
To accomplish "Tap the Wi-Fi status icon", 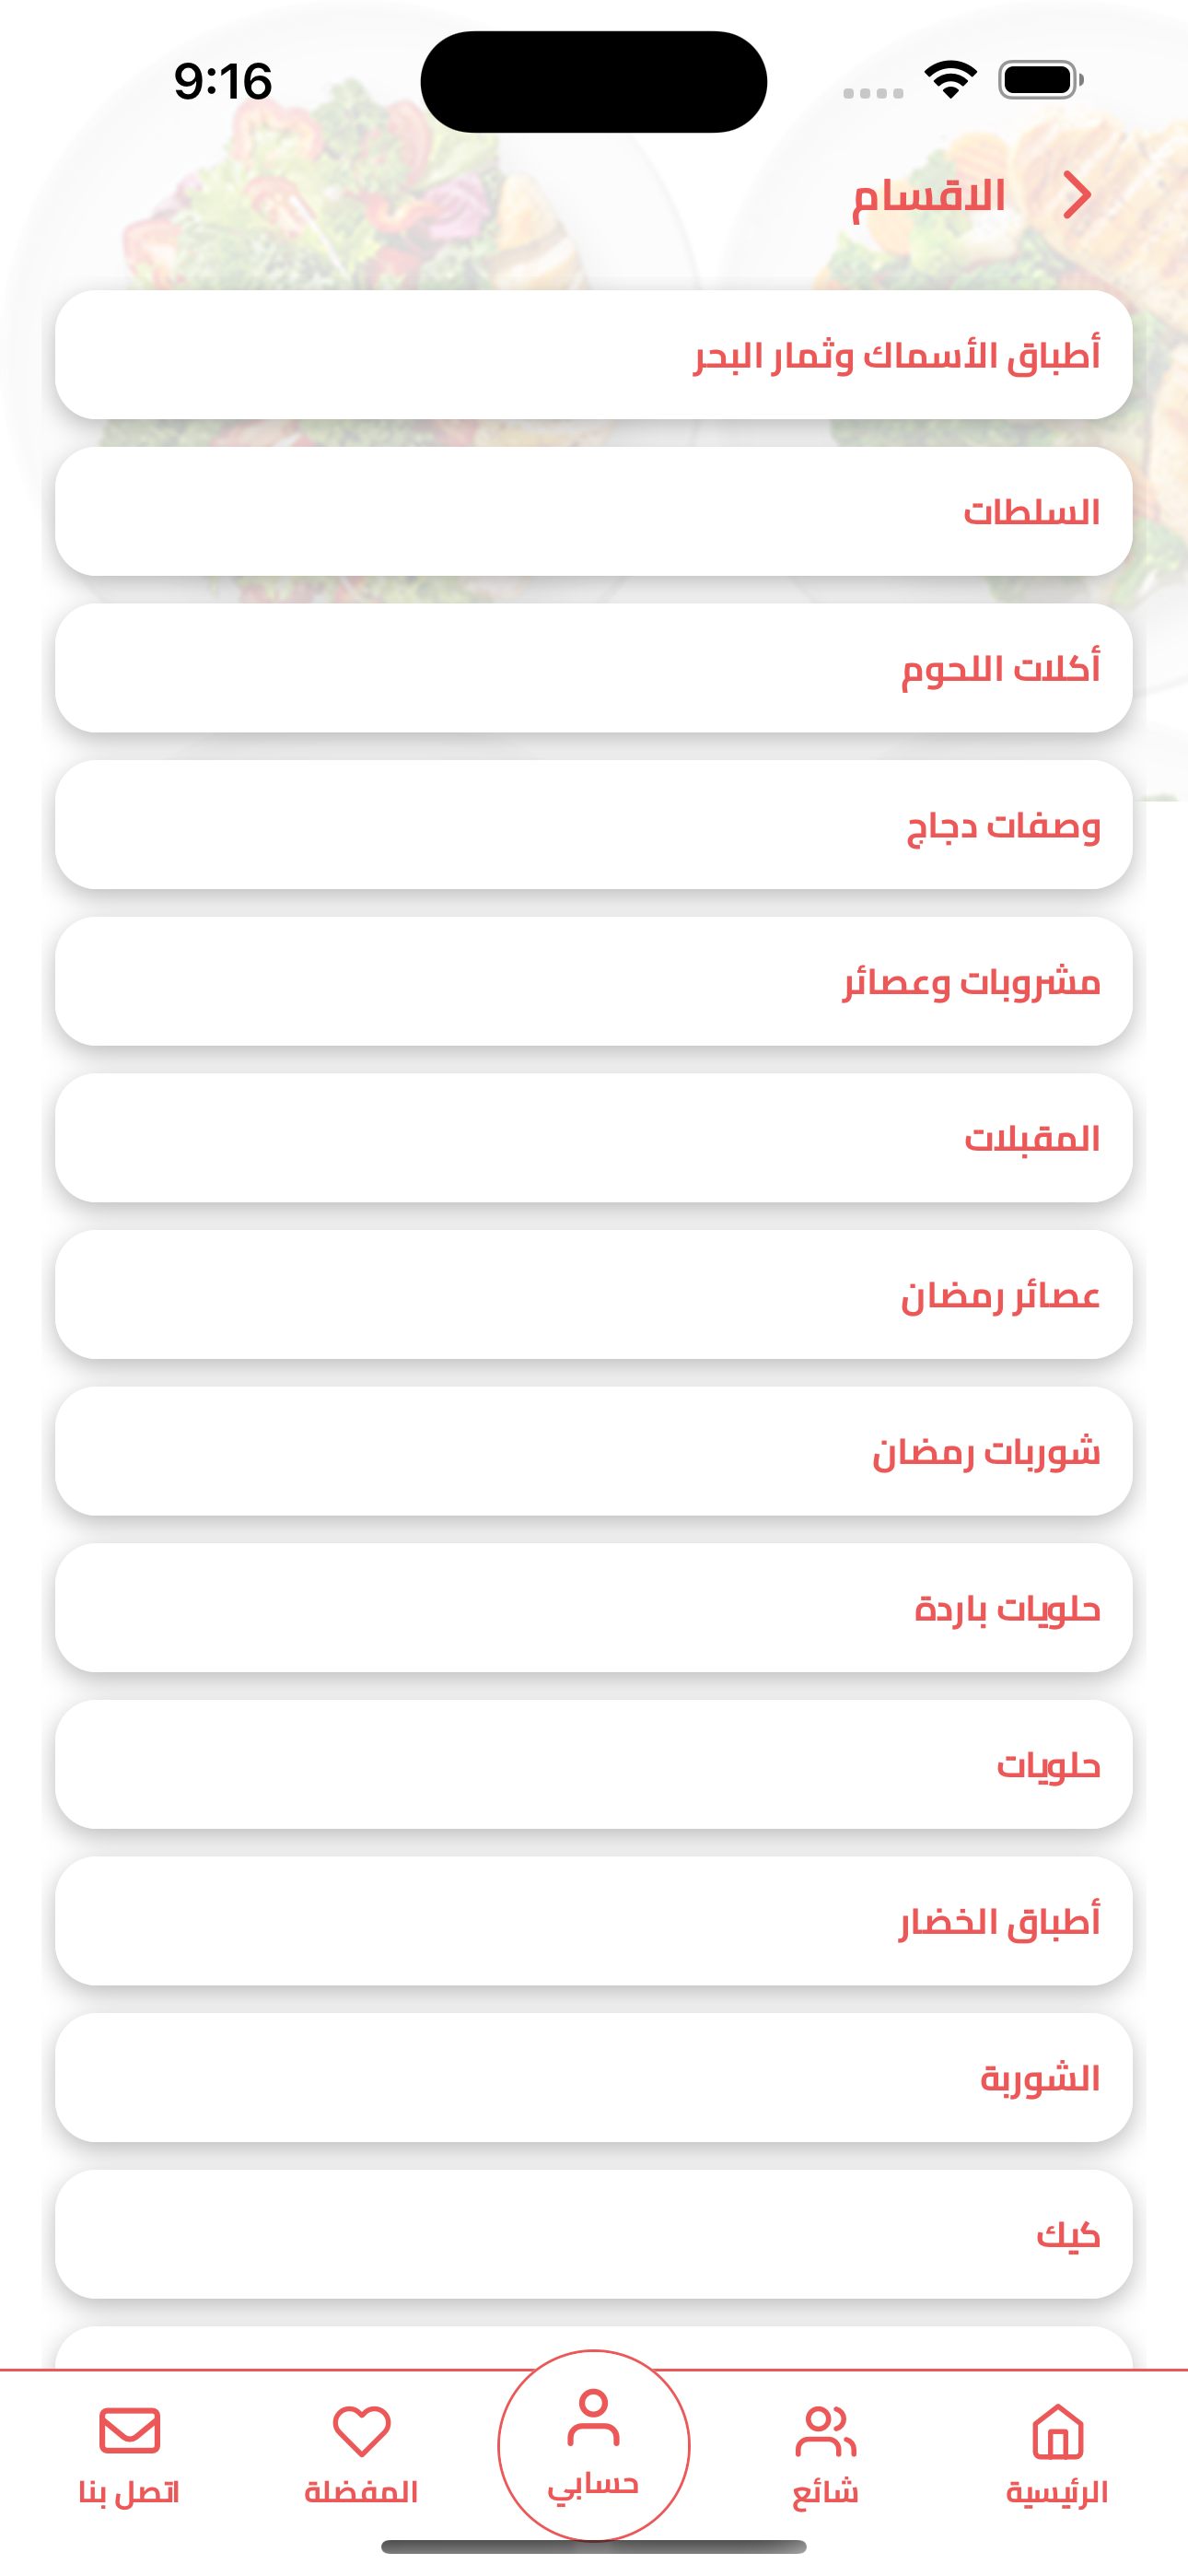I will point(950,80).
